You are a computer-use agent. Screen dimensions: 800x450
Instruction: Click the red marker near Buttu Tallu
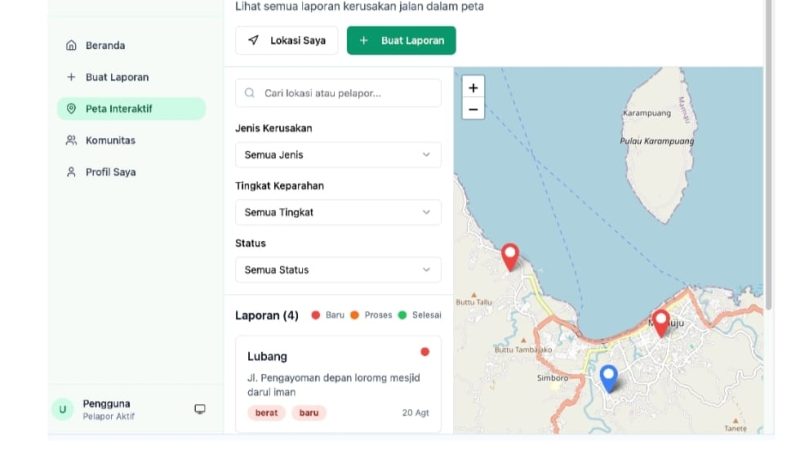click(x=510, y=257)
